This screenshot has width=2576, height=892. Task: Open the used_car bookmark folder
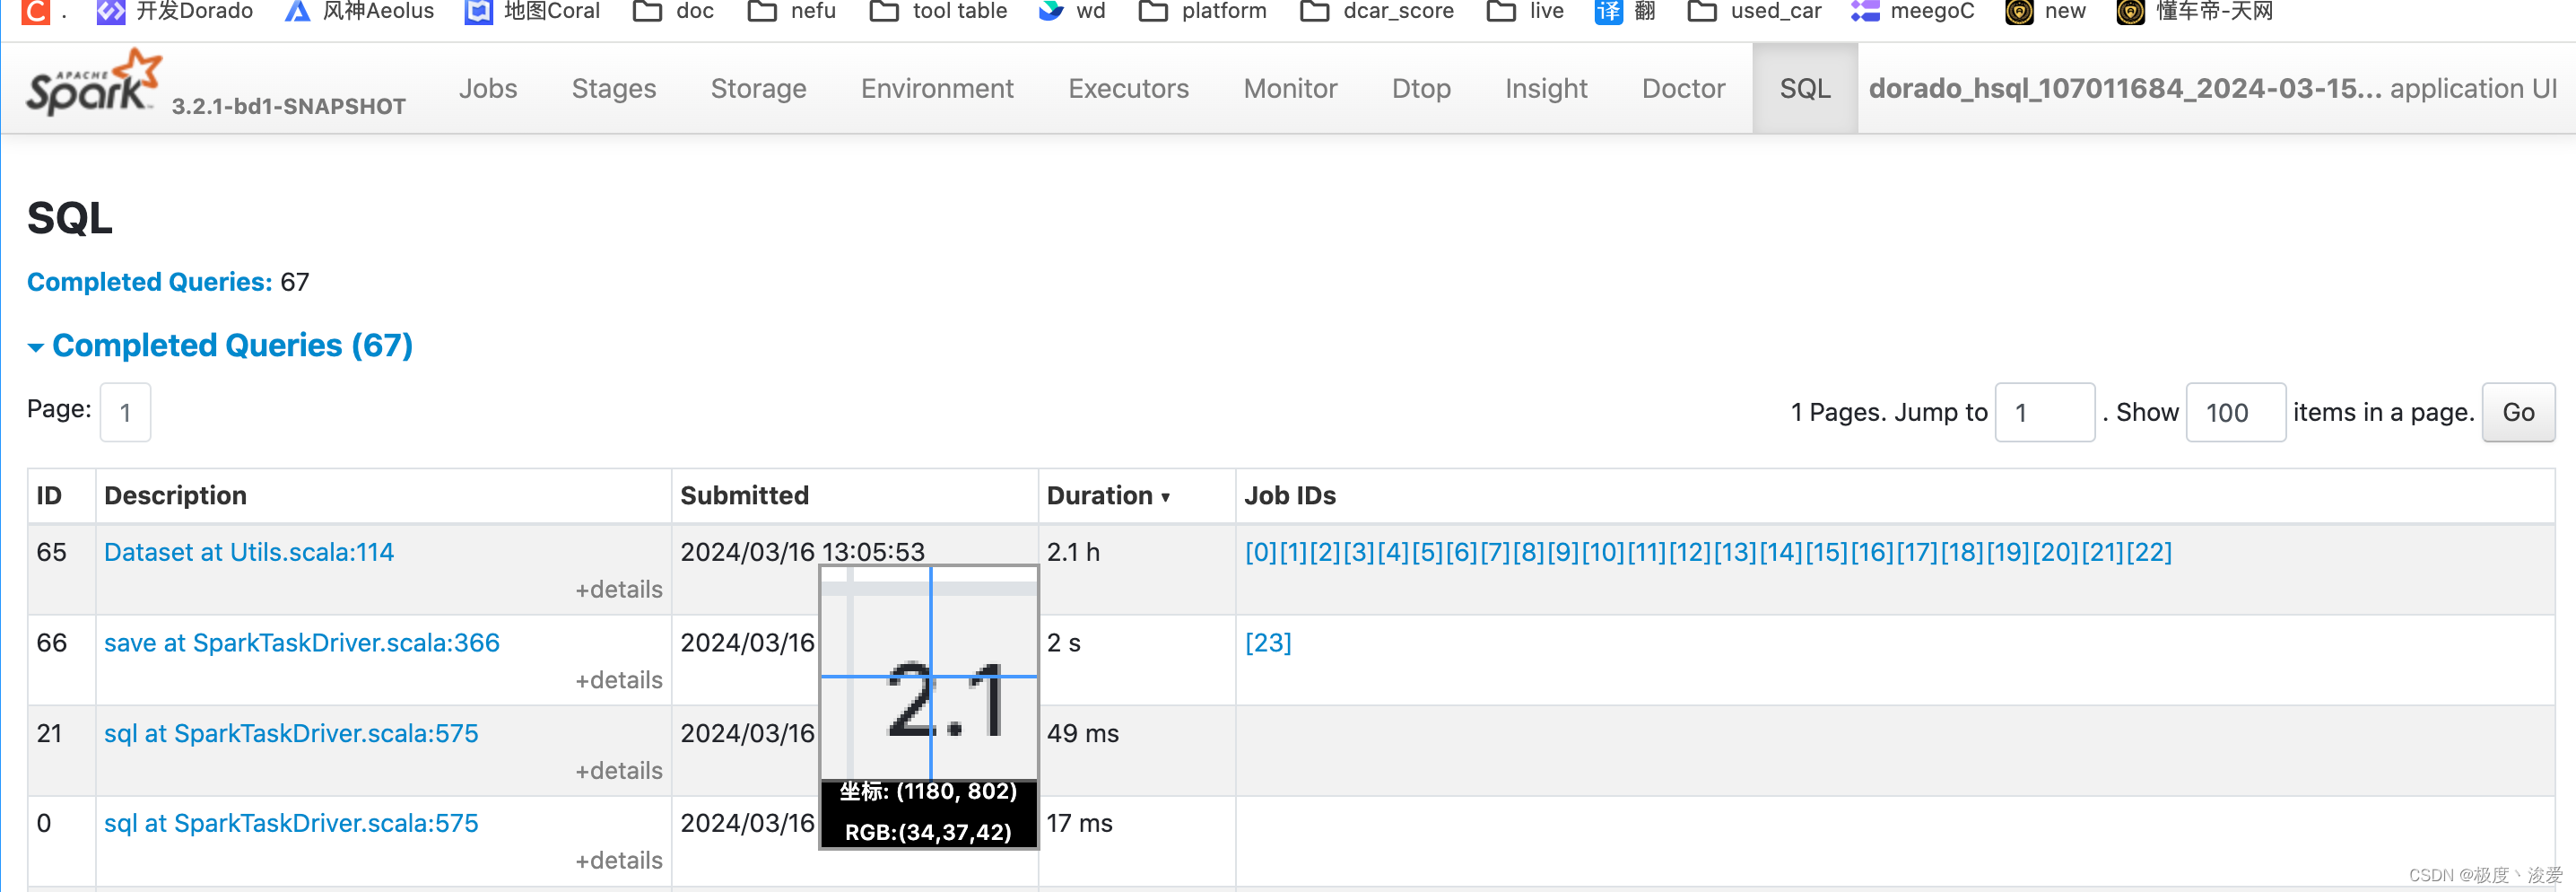coord(1754,11)
